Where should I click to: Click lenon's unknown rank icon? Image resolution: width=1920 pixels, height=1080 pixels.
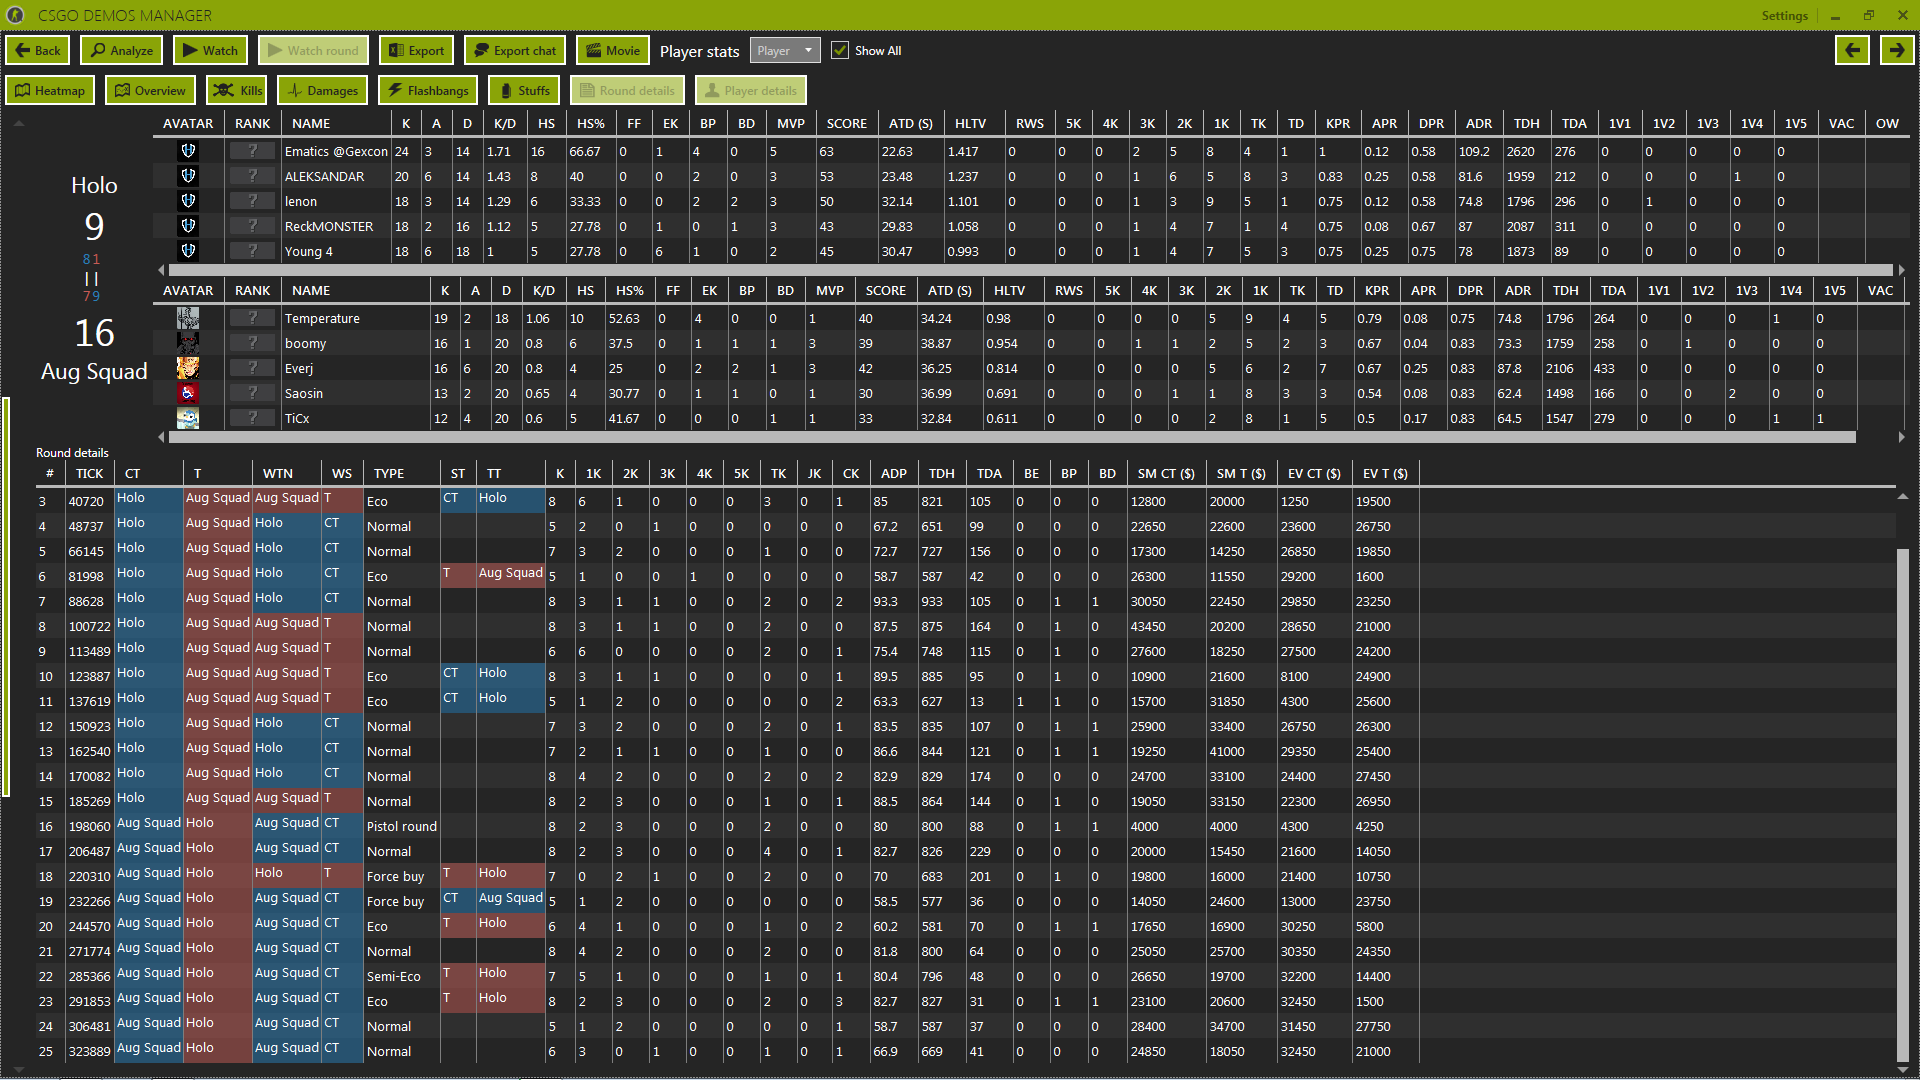pyautogui.click(x=252, y=201)
